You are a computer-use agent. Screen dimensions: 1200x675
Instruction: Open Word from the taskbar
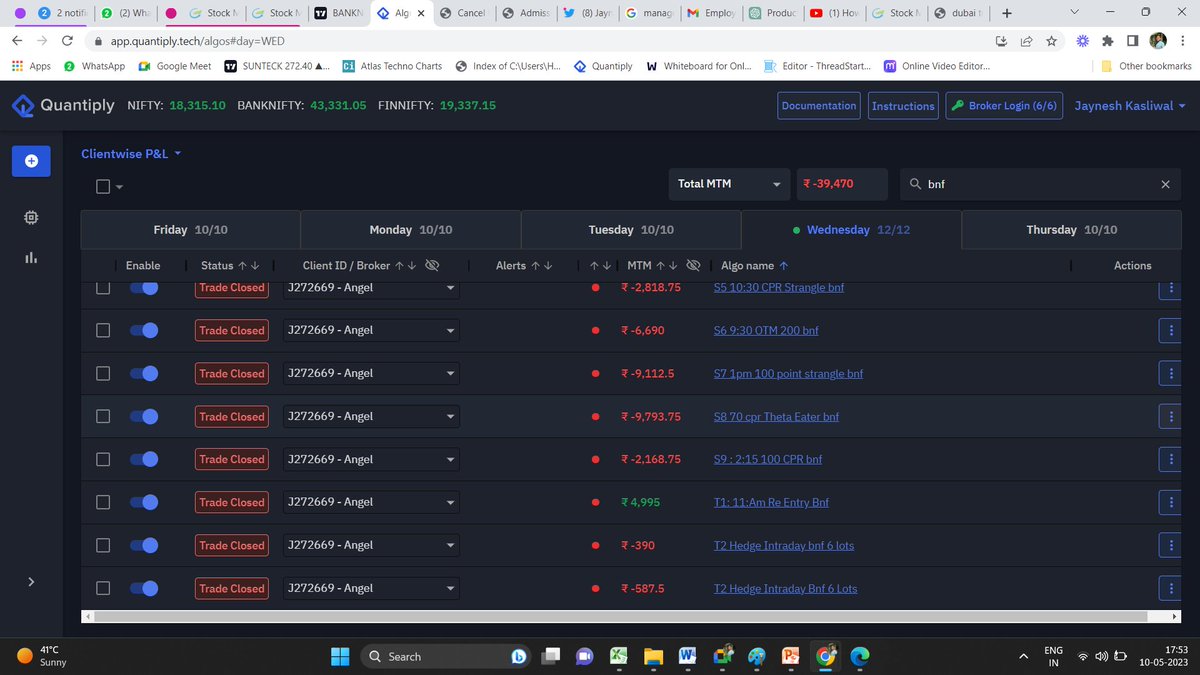click(x=687, y=656)
